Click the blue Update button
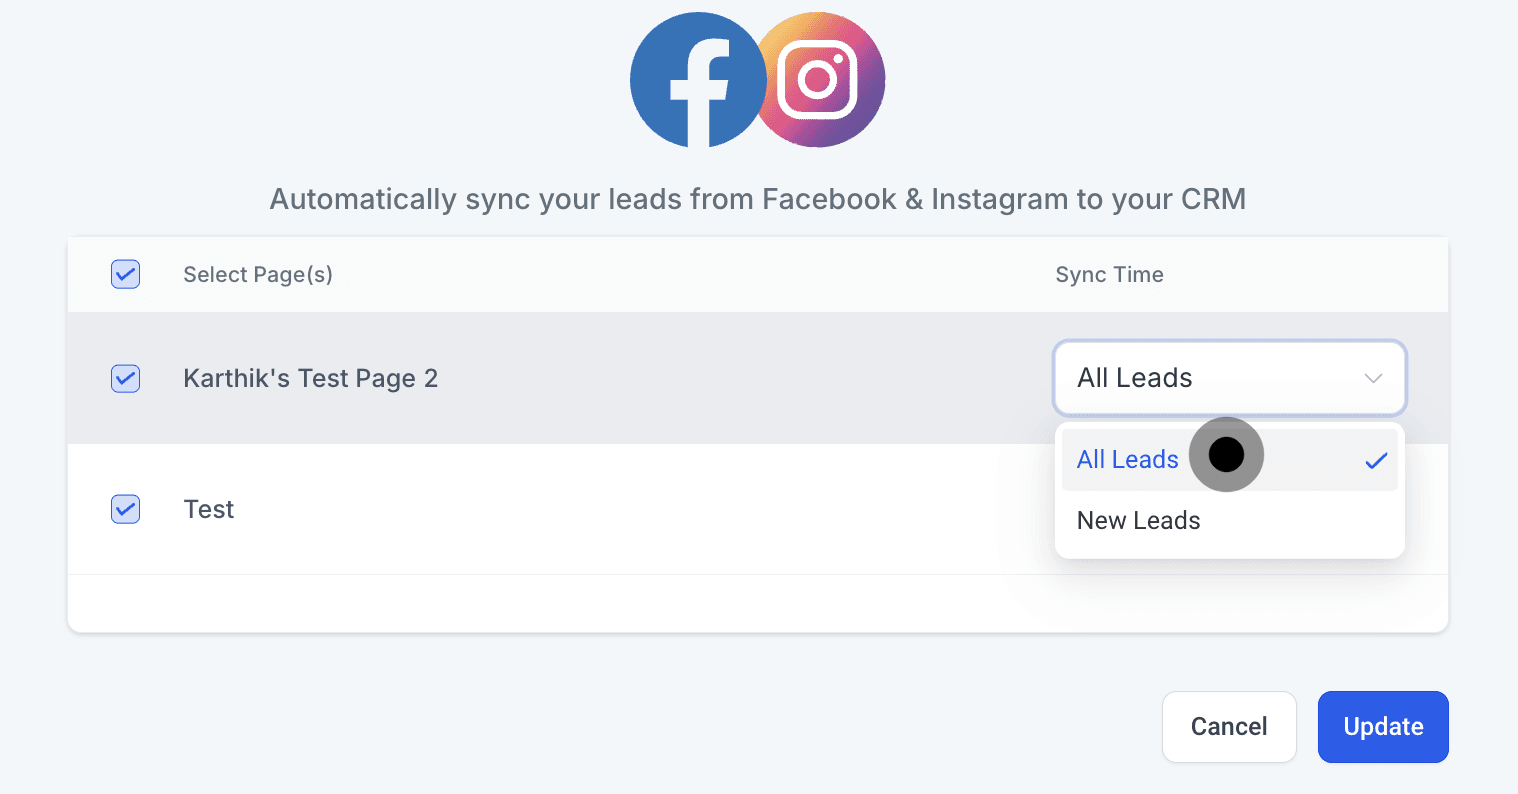This screenshot has height=794, width=1518. click(1383, 727)
